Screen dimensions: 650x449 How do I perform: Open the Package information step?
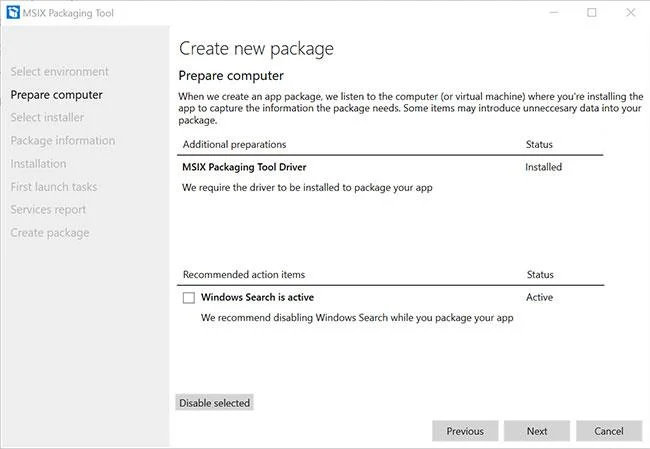tap(63, 141)
